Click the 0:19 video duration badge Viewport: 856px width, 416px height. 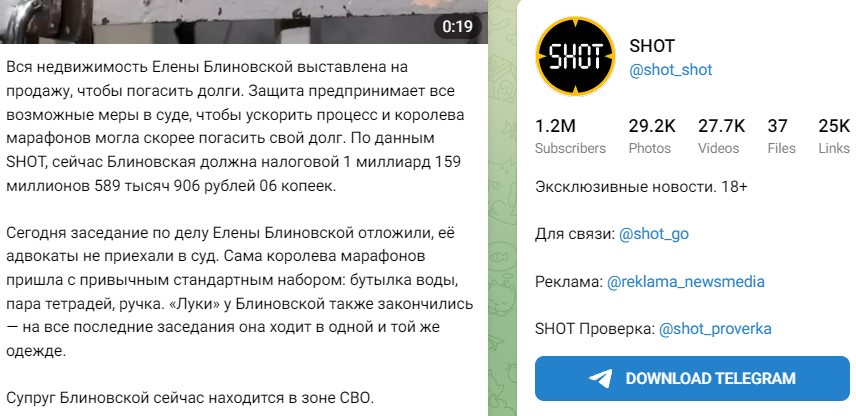tap(457, 26)
